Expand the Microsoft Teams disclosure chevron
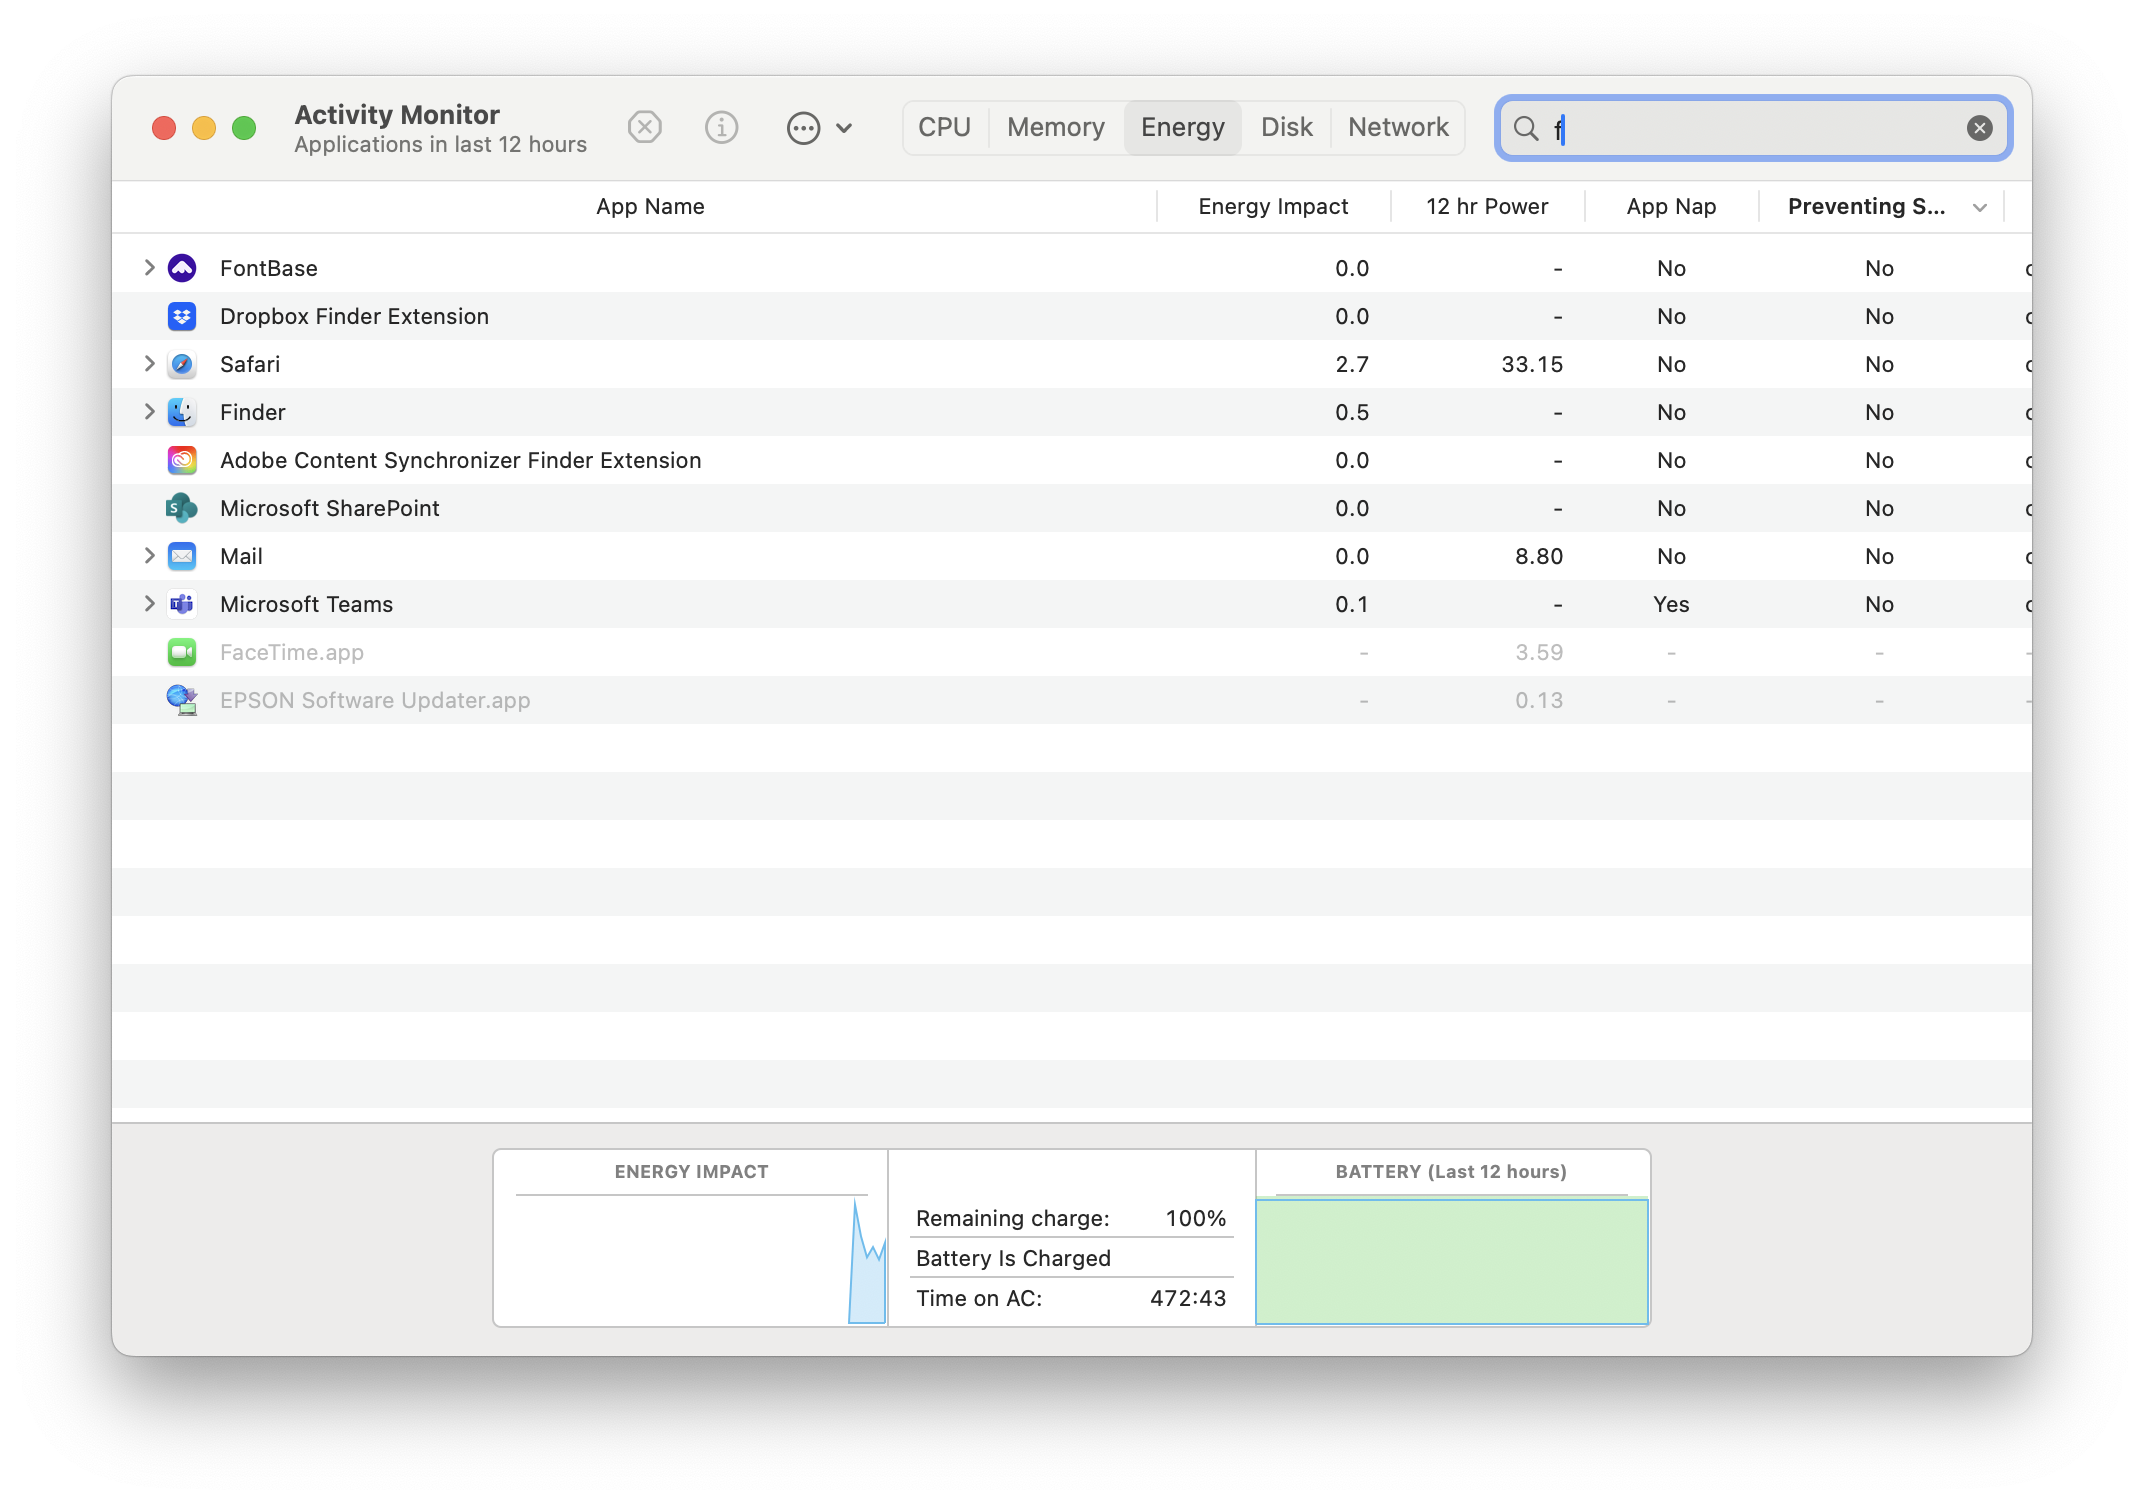 point(149,604)
